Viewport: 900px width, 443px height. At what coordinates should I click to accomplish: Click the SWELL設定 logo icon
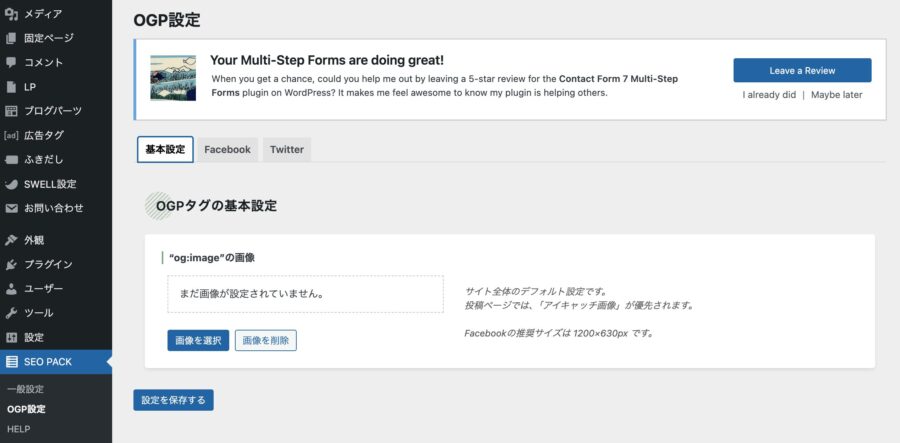11,184
